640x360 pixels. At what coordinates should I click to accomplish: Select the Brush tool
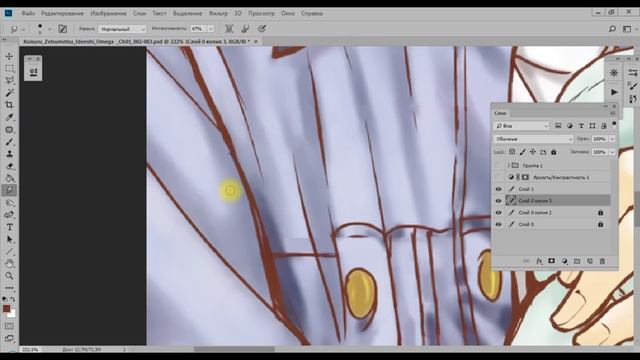pos(9,142)
